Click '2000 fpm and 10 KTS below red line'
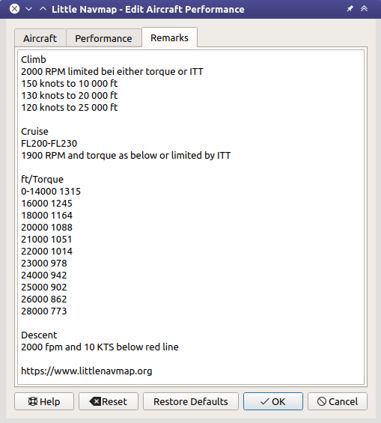The image size is (381, 423). tap(100, 347)
